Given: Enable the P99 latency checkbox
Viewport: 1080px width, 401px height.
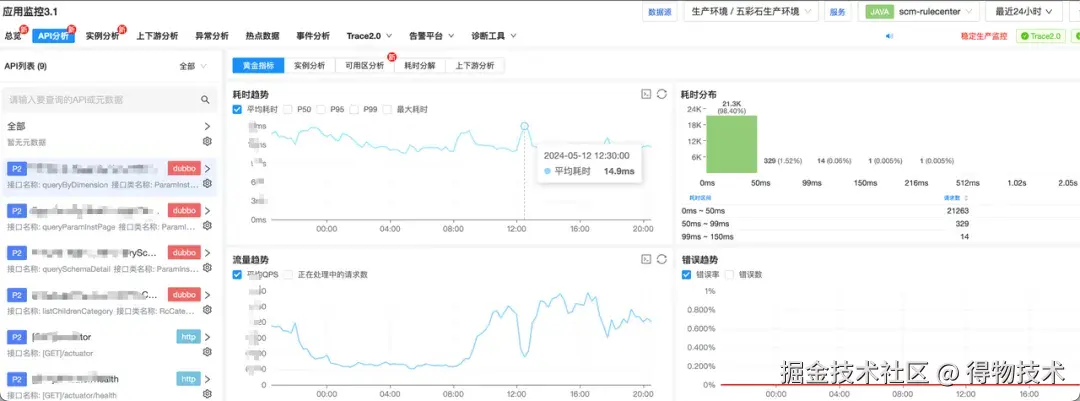Looking at the screenshot, I should tap(354, 110).
